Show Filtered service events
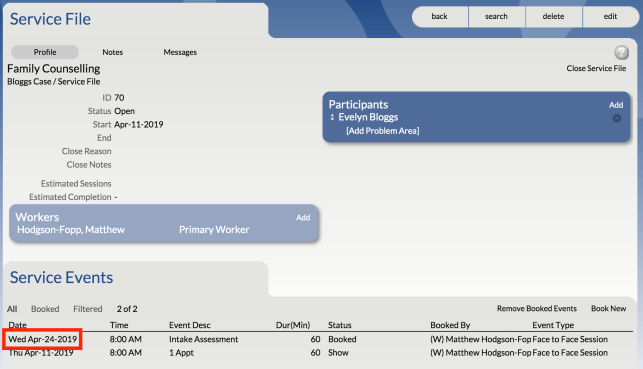 tap(88, 309)
